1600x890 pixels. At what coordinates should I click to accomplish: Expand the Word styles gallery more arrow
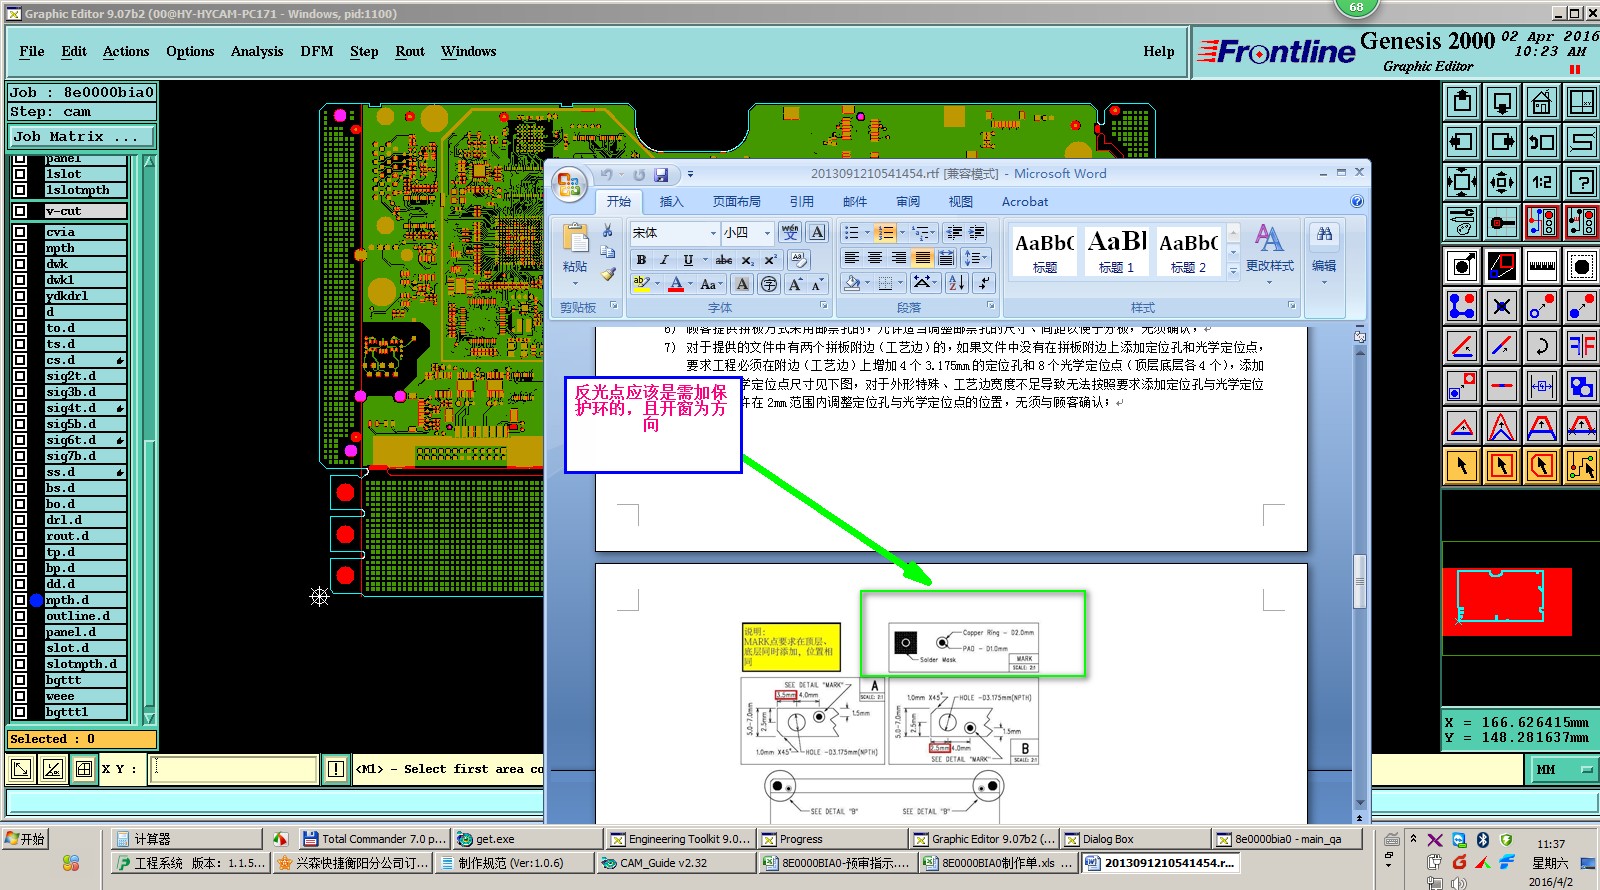pyautogui.click(x=1233, y=270)
